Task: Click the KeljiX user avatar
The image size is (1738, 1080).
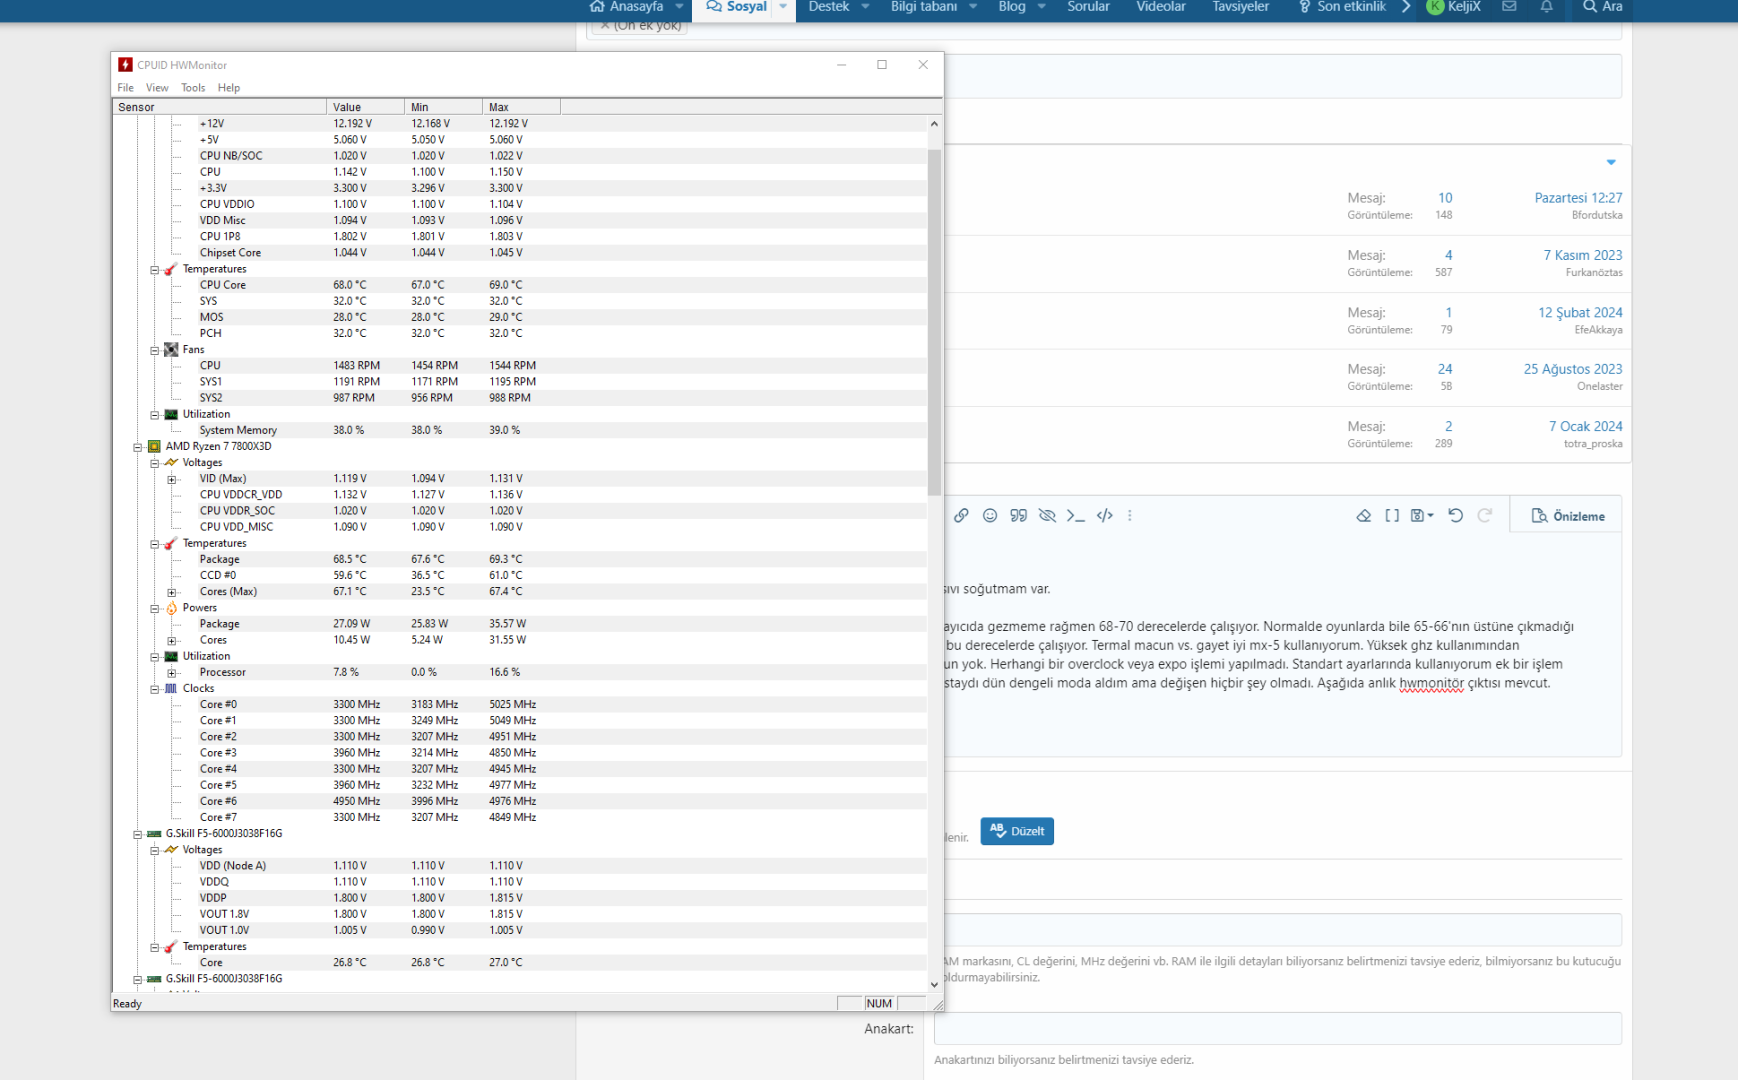Action: click(x=1435, y=7)
